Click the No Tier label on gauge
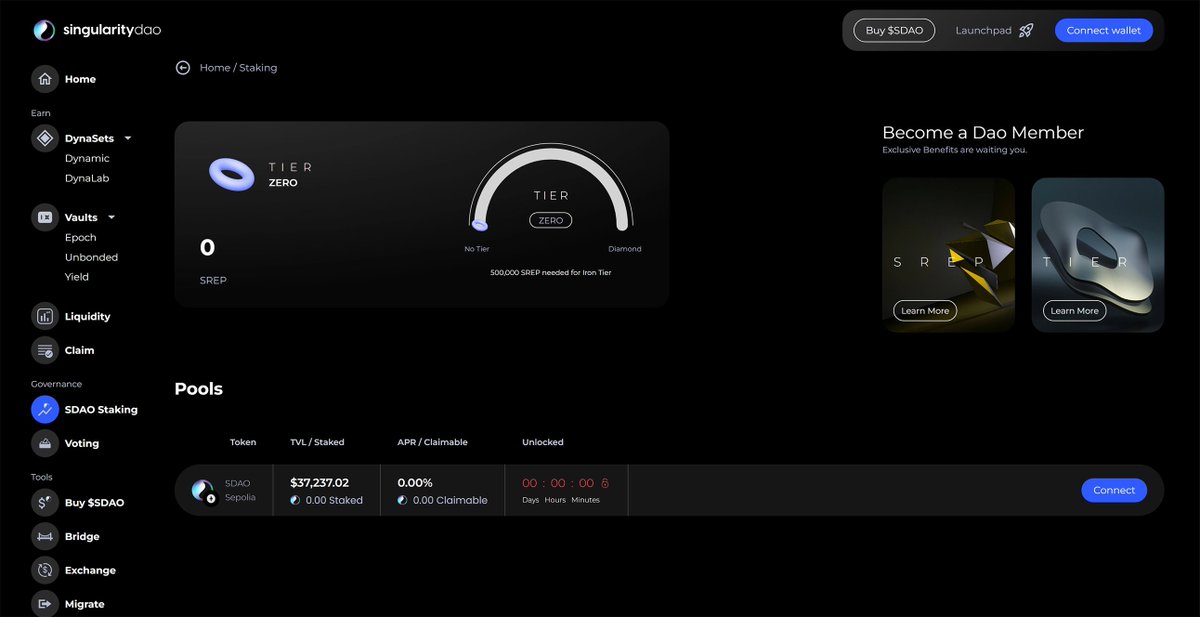The height and width of the screenshot is (617, 1200). point(477,249)
